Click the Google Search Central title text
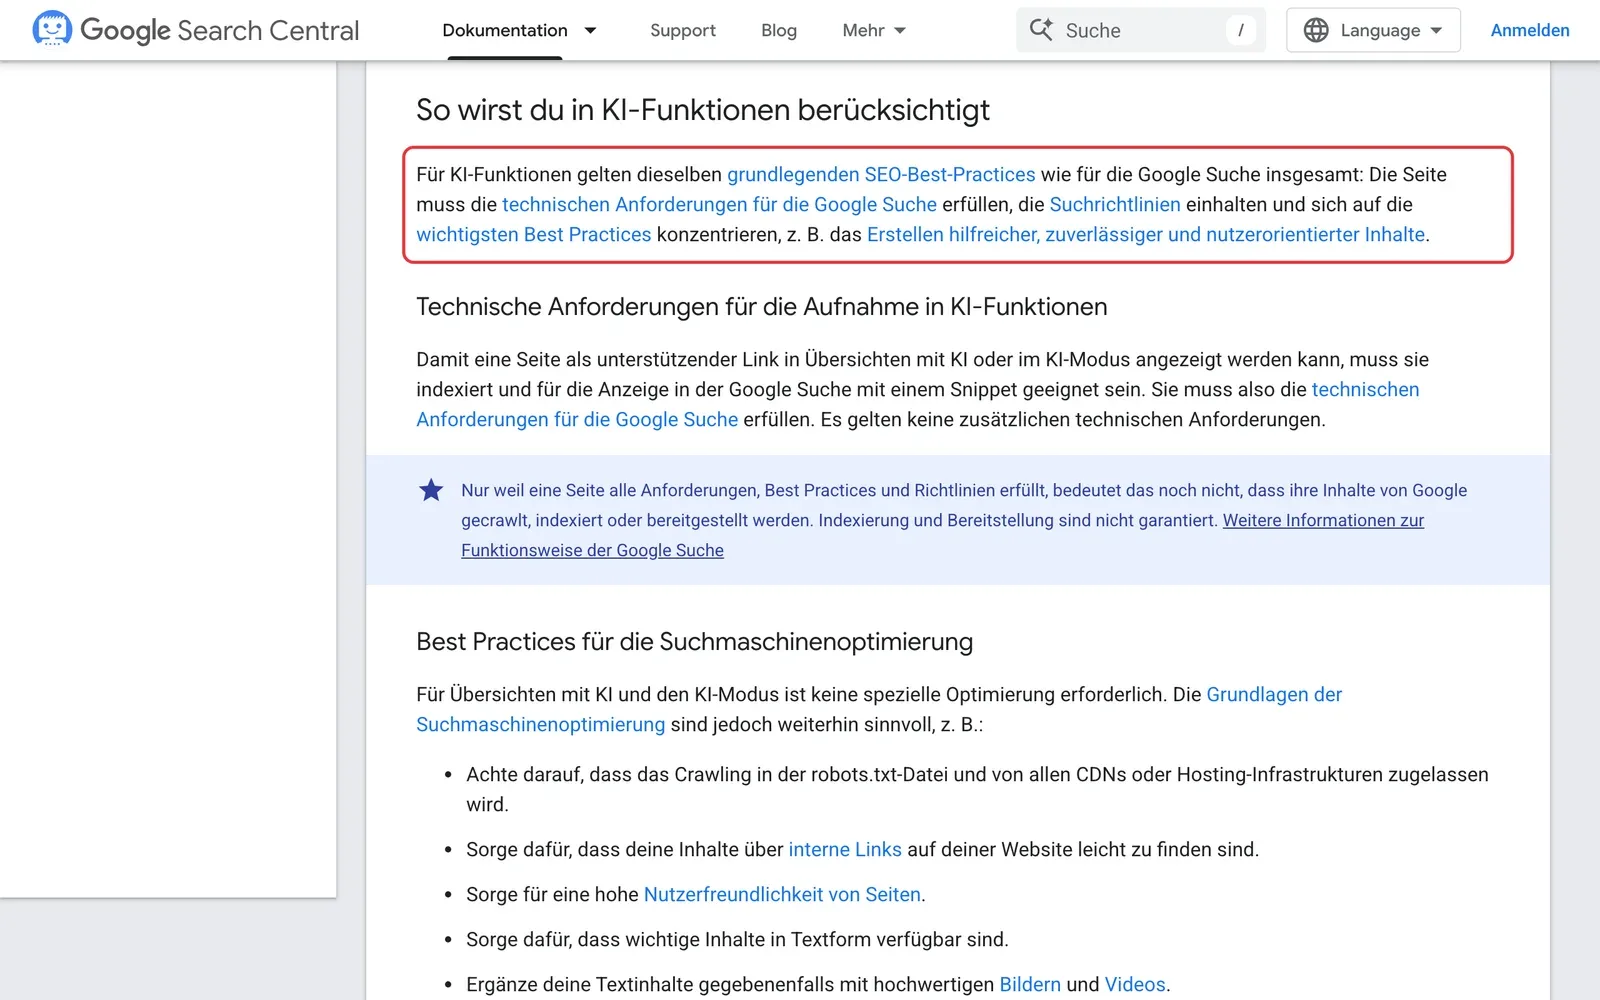This screenshot has width=1600, height=1000. pyautogui.click(x=219, y=30)
